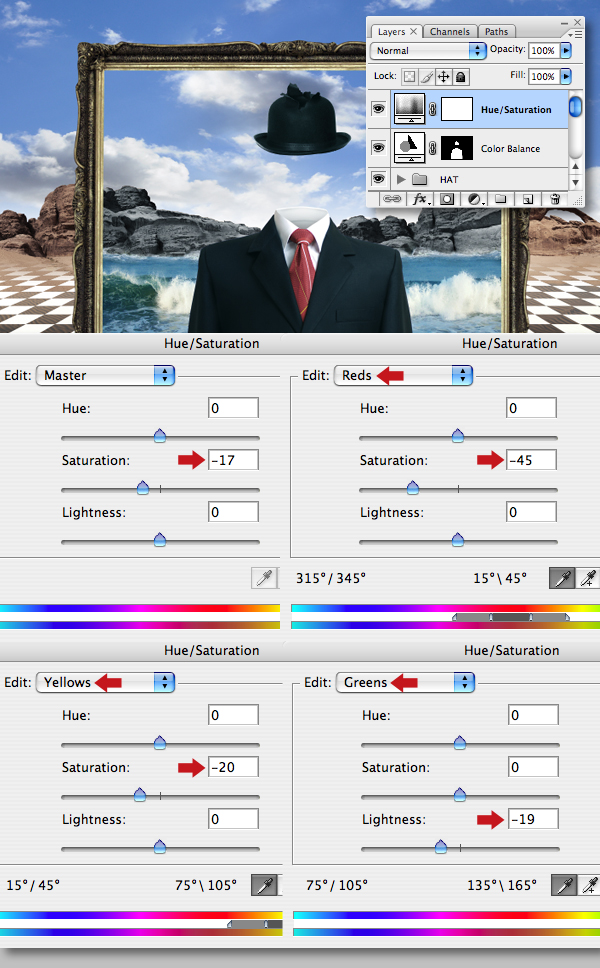
Task: Click Link layers chain icon at panel bottom
Action: click(391, 199)
